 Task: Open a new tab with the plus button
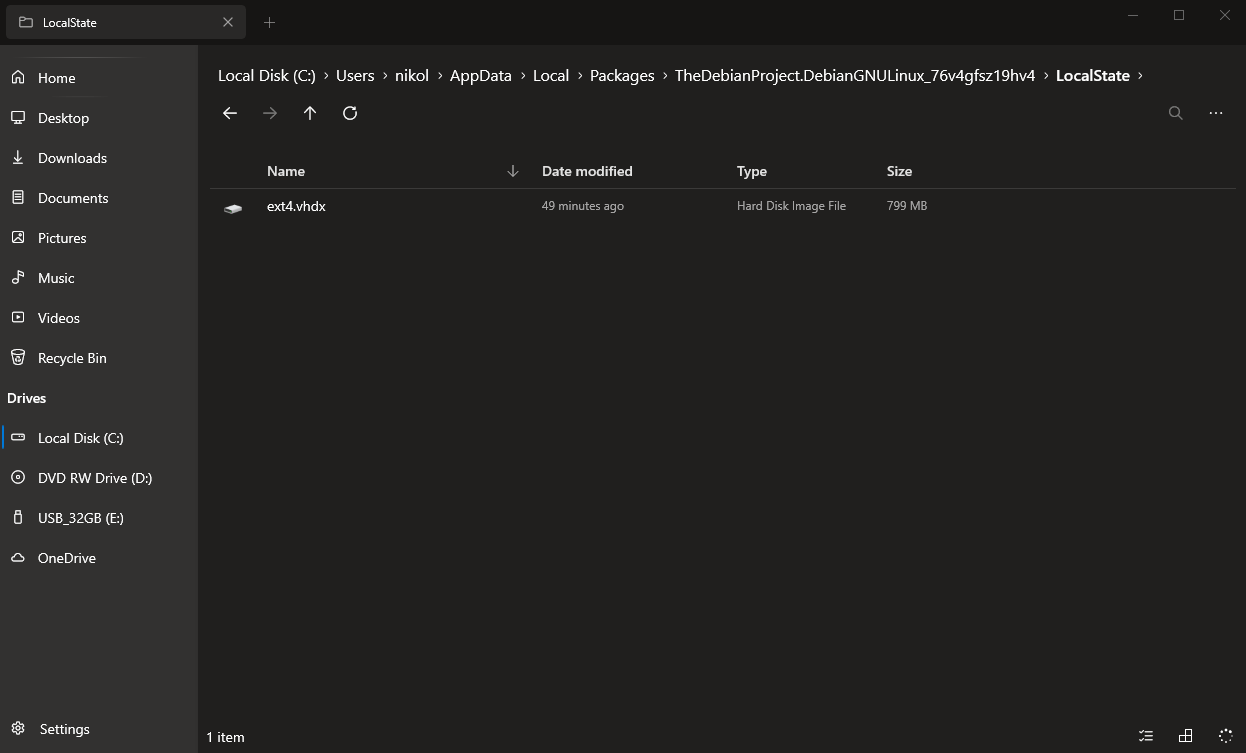pos(269,21)
